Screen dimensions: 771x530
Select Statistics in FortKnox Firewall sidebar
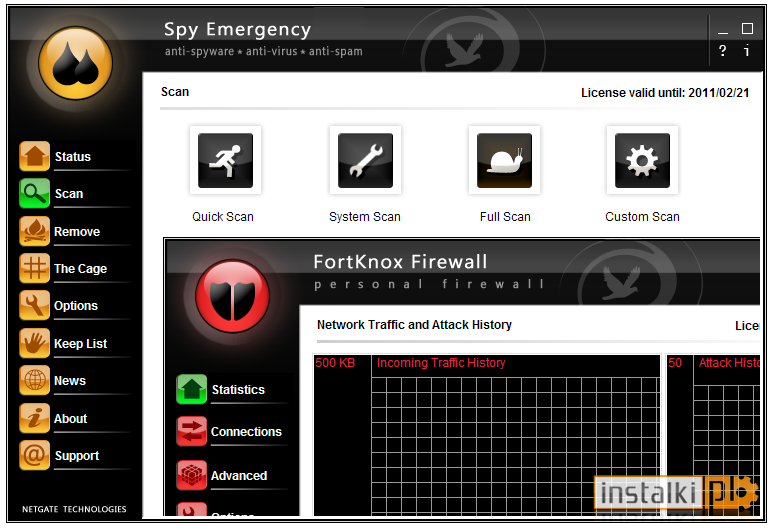pyautogui.click(x=238, y=390)
